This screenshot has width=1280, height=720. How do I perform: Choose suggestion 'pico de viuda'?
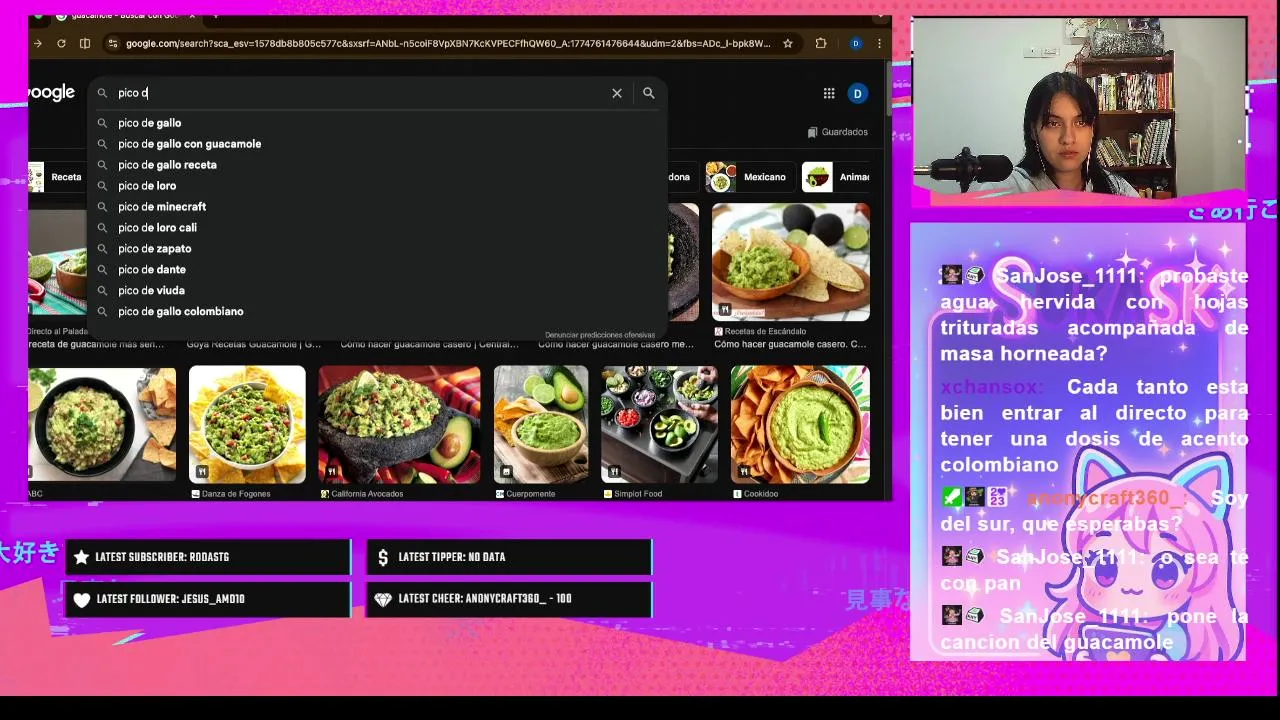378,291
